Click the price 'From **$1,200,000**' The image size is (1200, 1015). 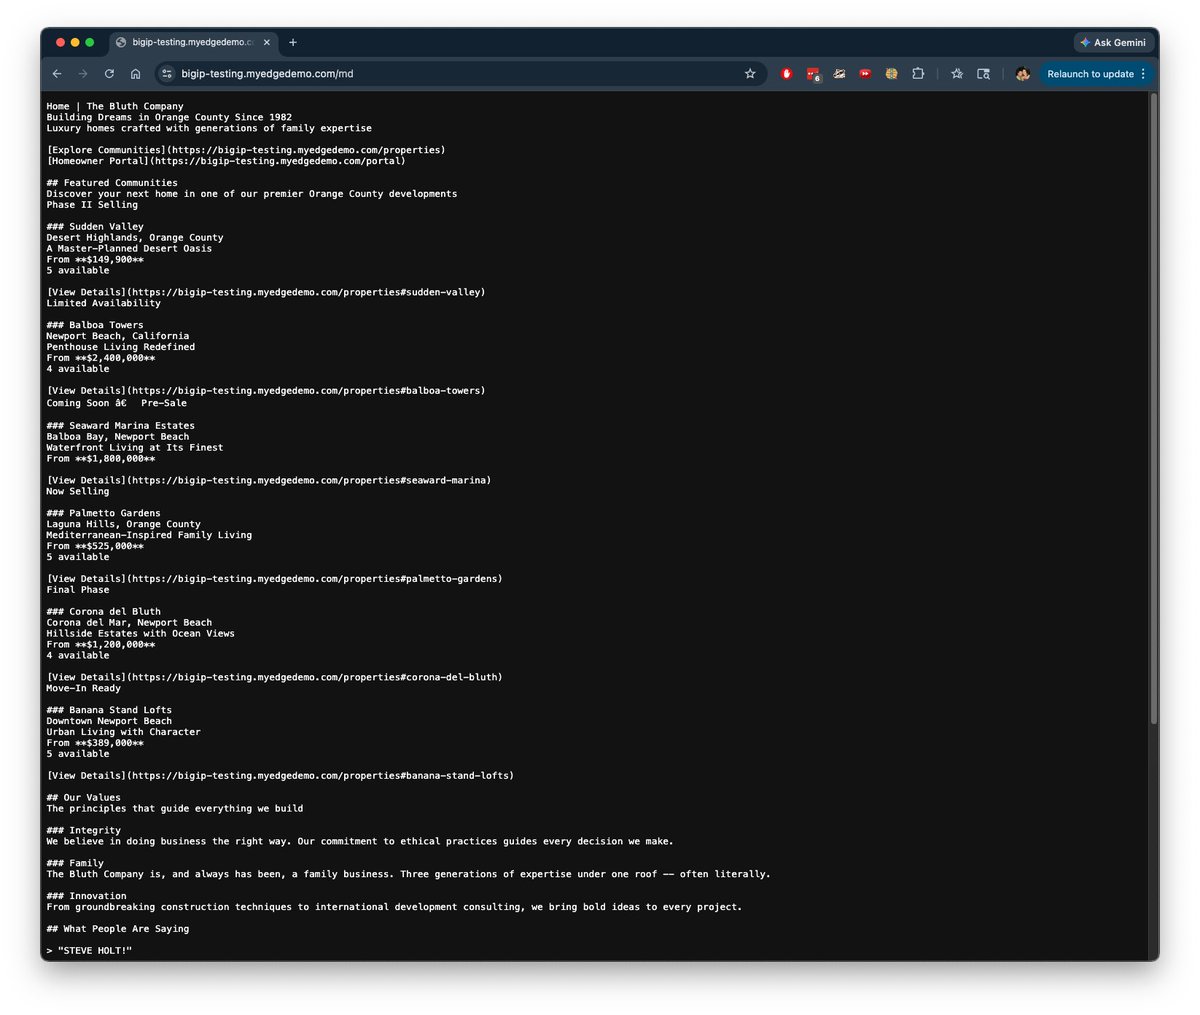click(x=101, y=645)
